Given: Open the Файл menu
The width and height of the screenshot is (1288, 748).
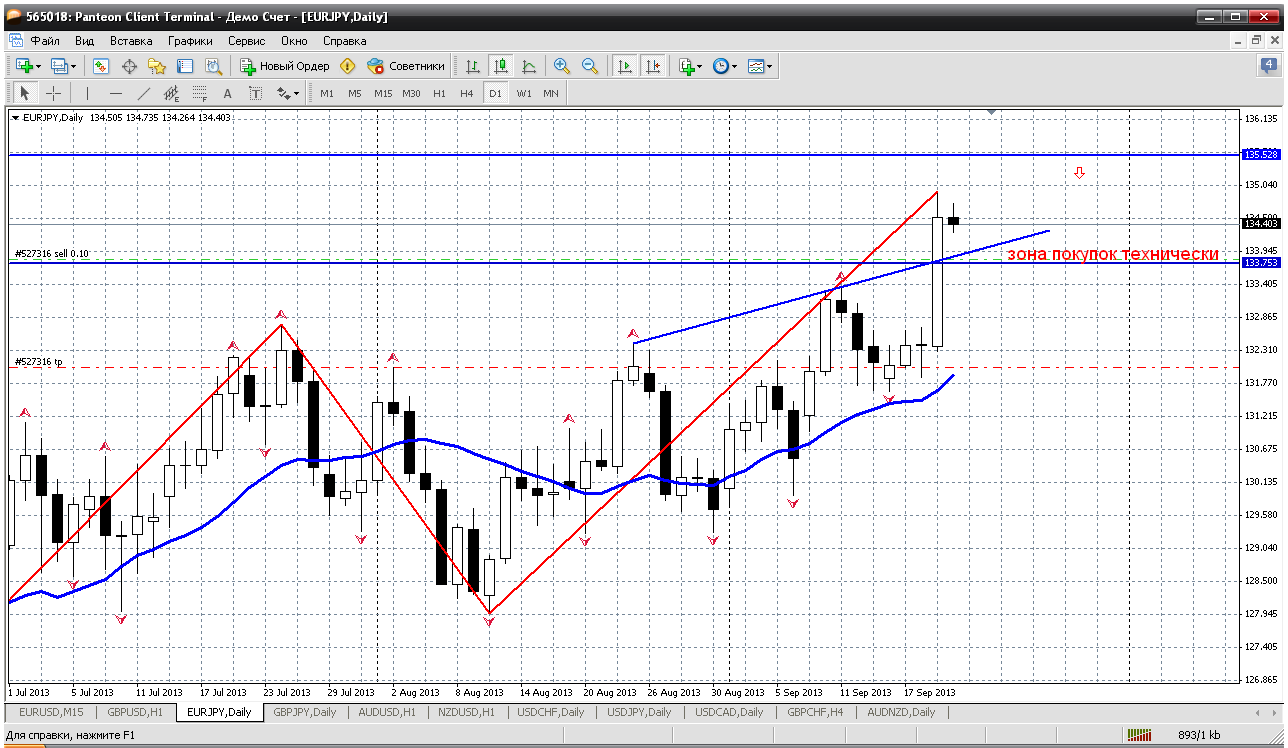Looking at the screenshot, I should tap(45, 41).
